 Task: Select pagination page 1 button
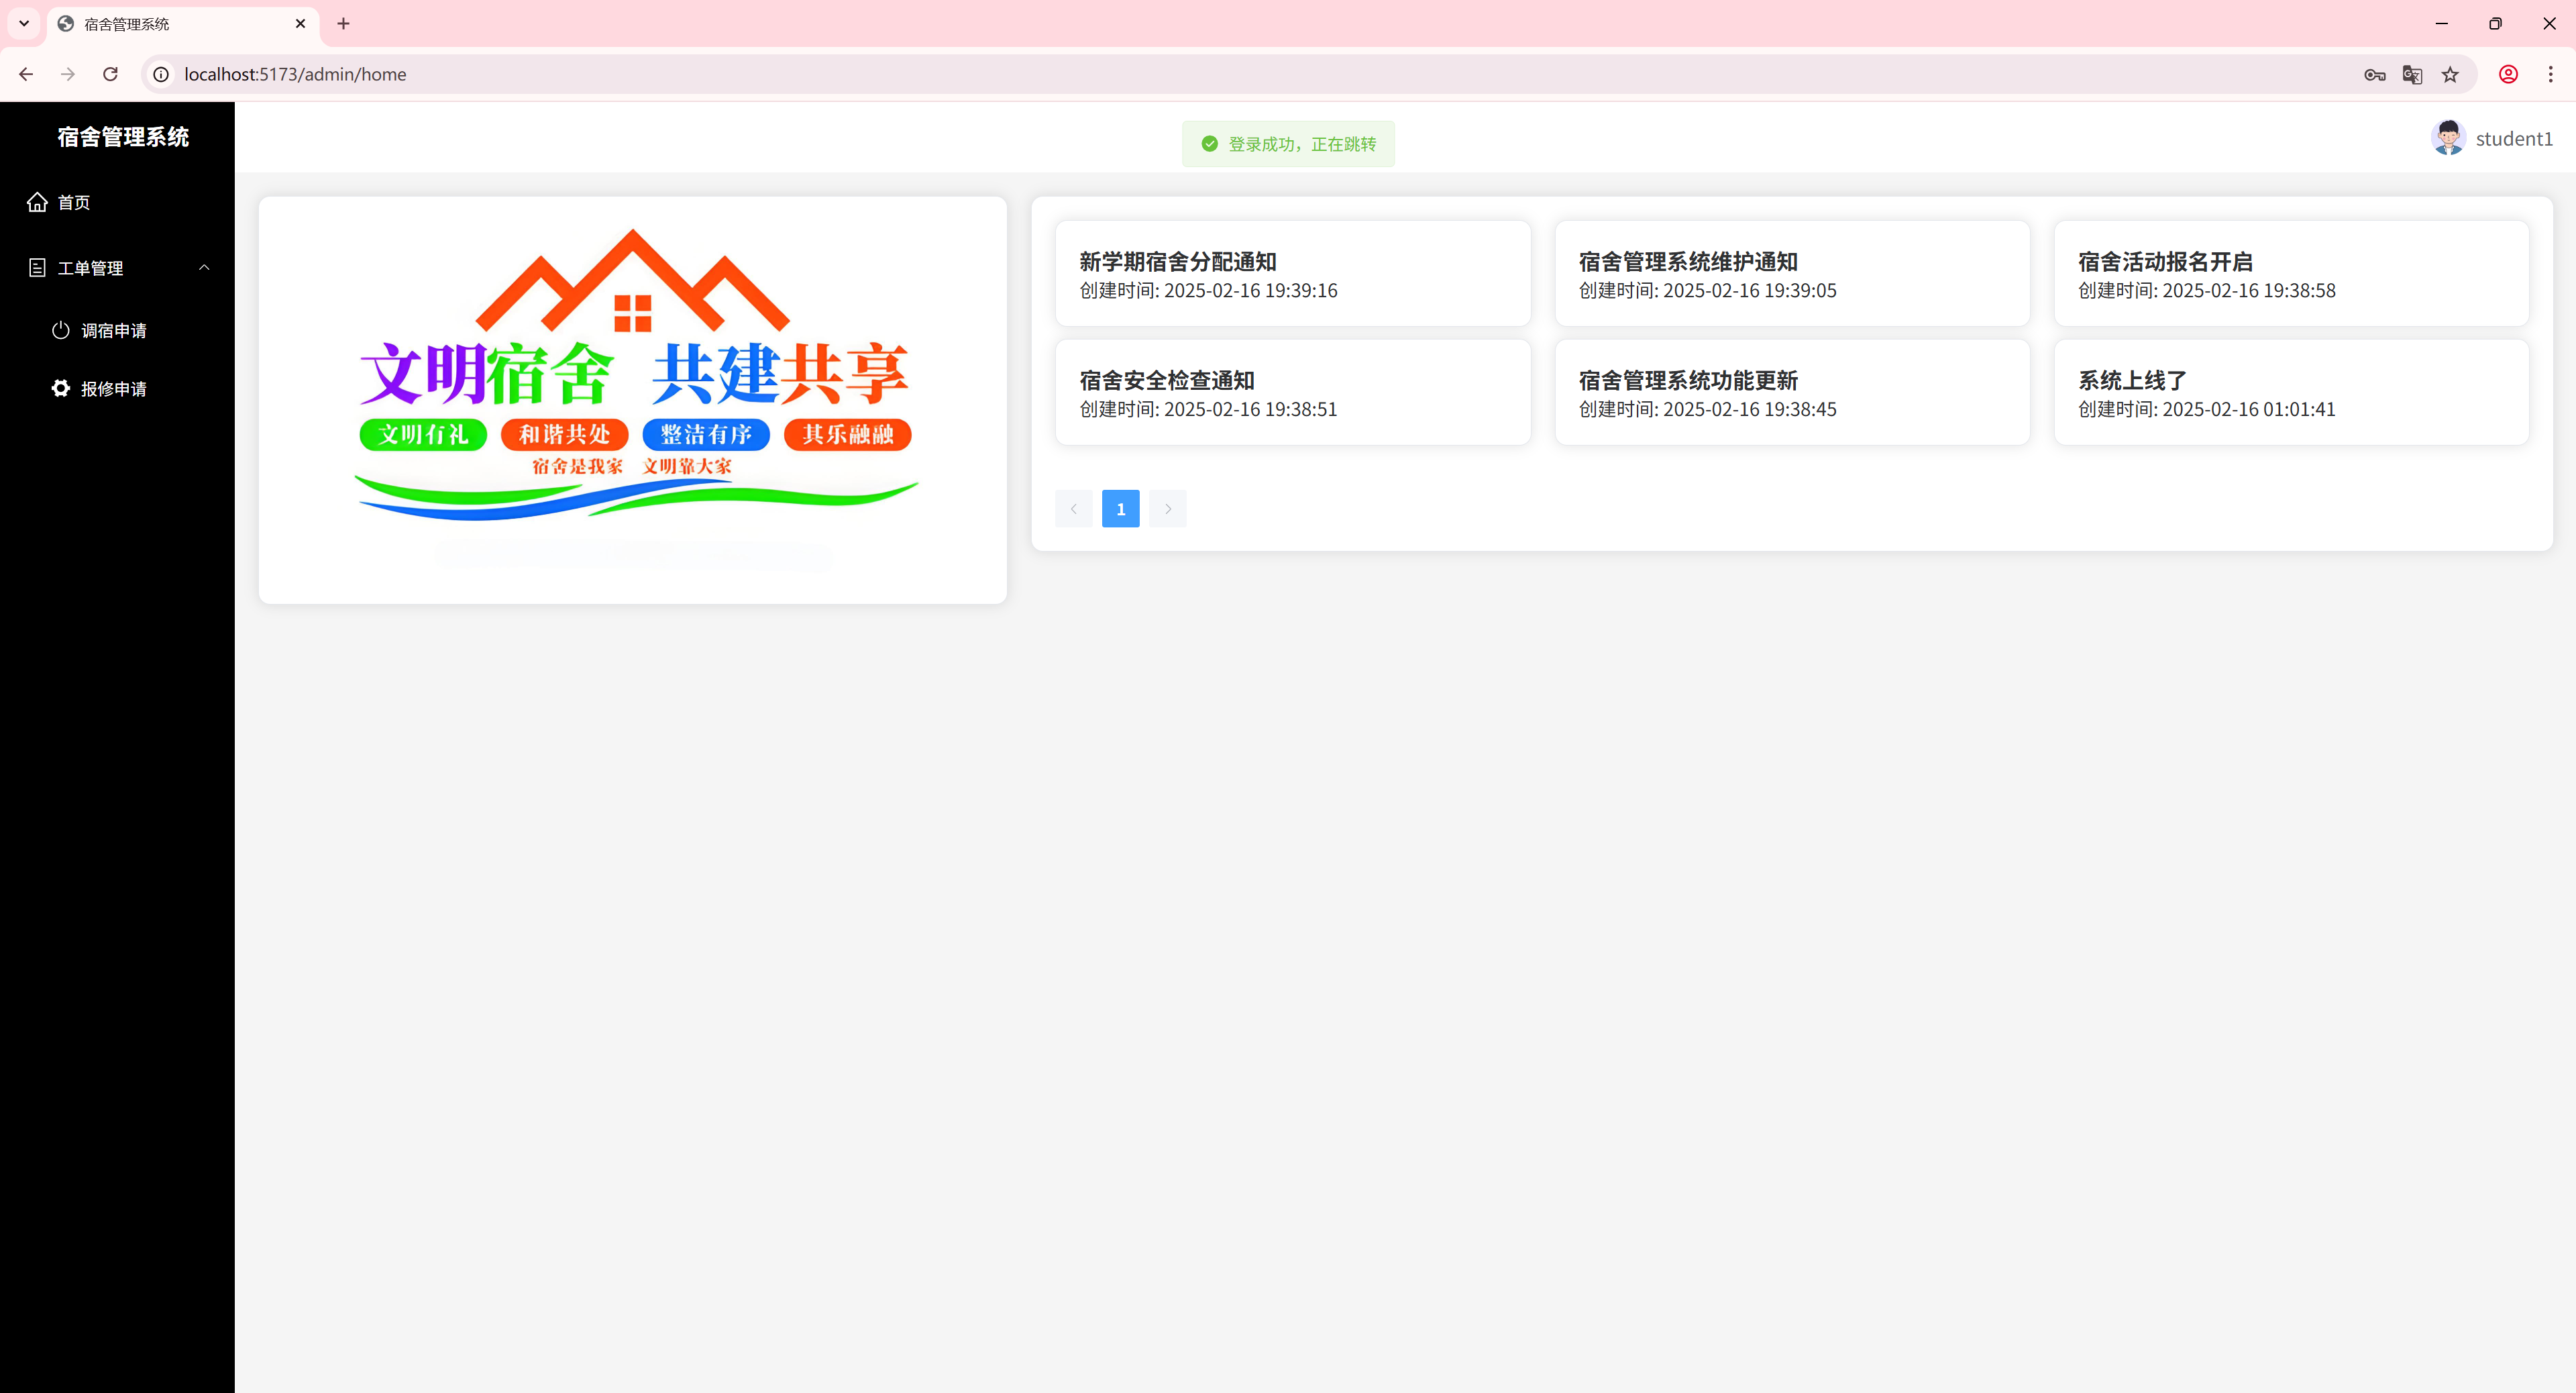coord(1120,509)
